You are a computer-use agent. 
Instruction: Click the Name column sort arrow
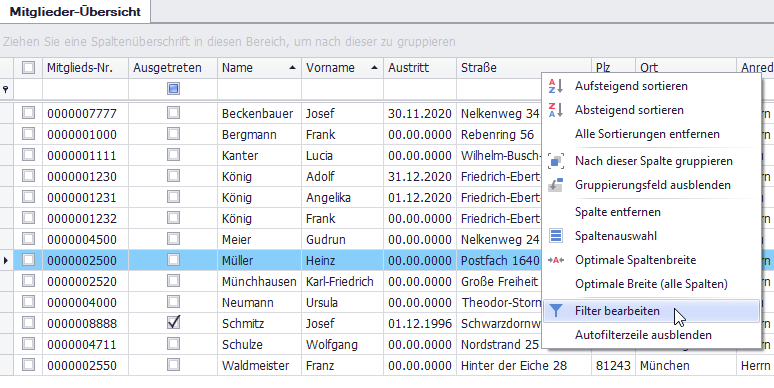point(293,68)
